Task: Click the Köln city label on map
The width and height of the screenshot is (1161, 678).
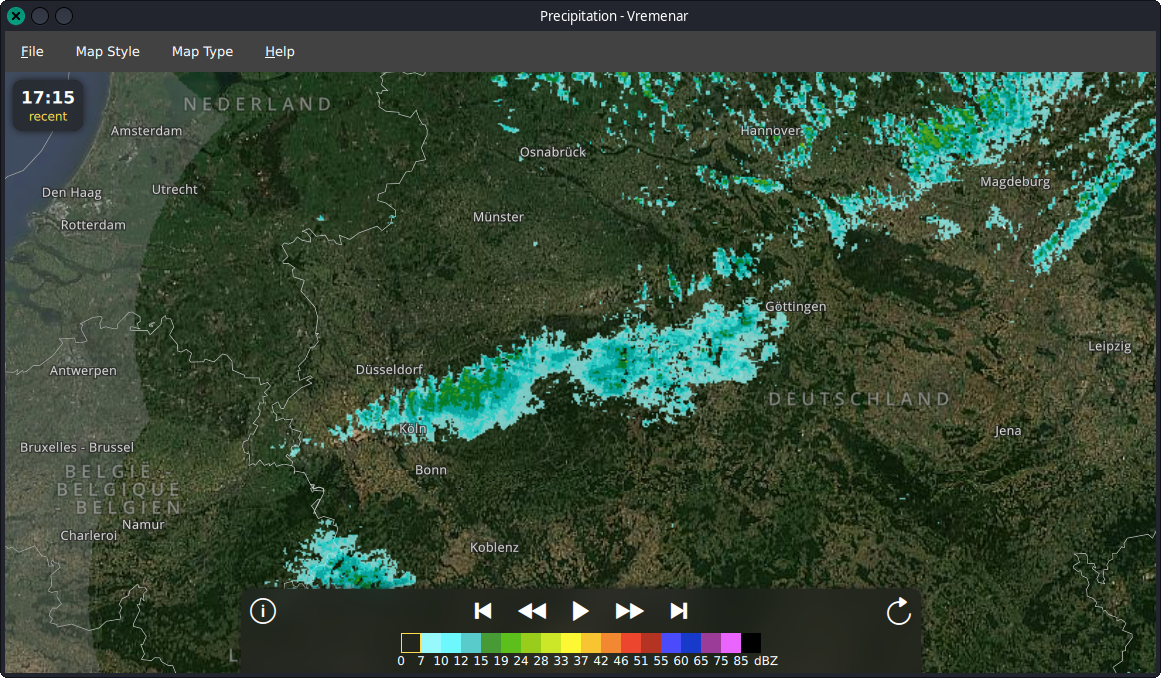Action: point(413,429)
